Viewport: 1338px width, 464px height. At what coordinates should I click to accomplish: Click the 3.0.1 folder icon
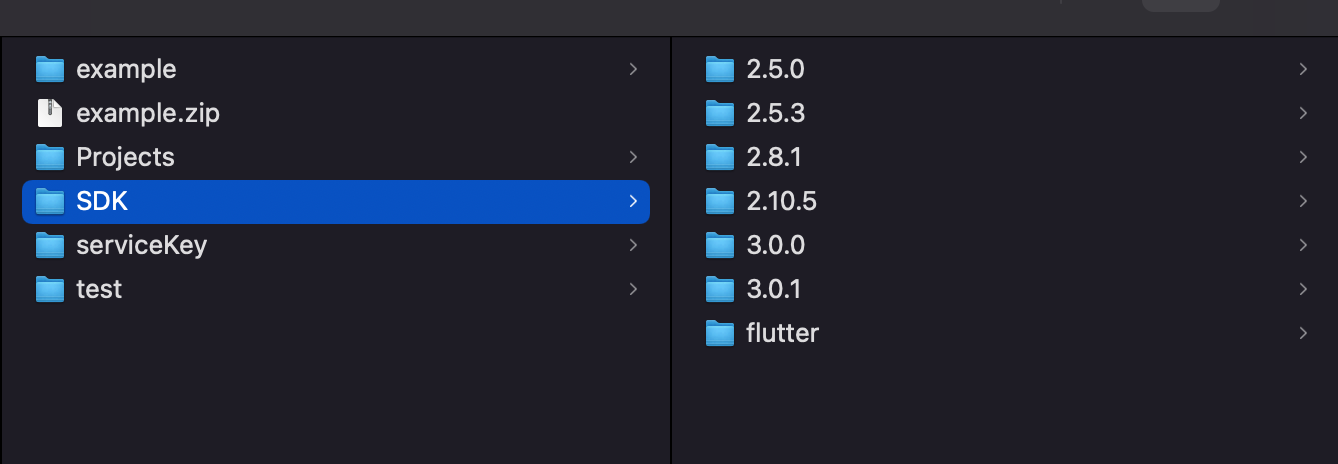[719, 289]
